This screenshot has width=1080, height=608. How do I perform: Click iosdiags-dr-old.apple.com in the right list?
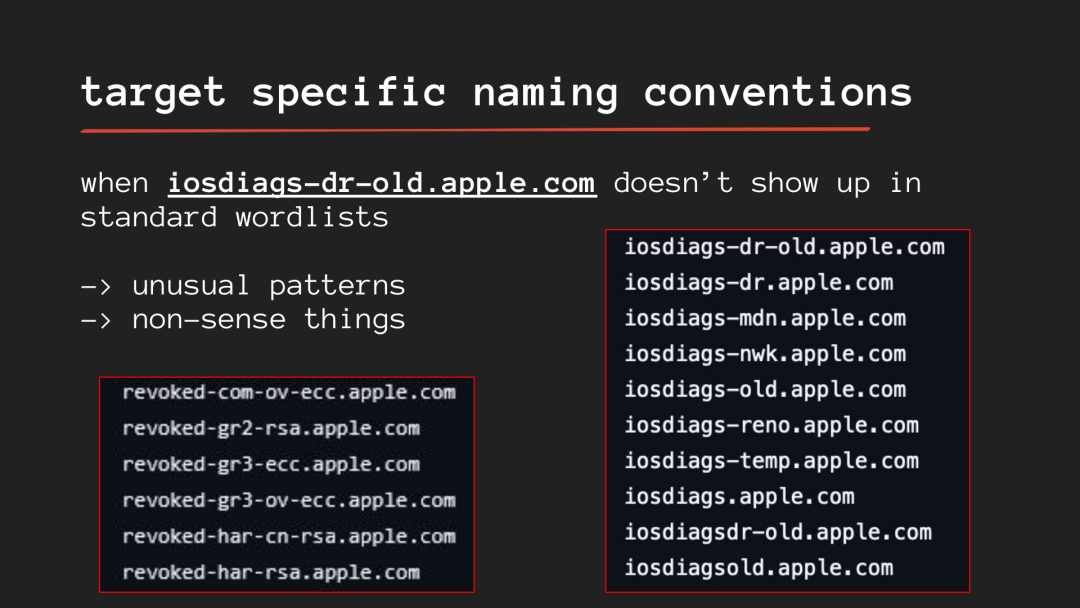click(x=785, y=247)
